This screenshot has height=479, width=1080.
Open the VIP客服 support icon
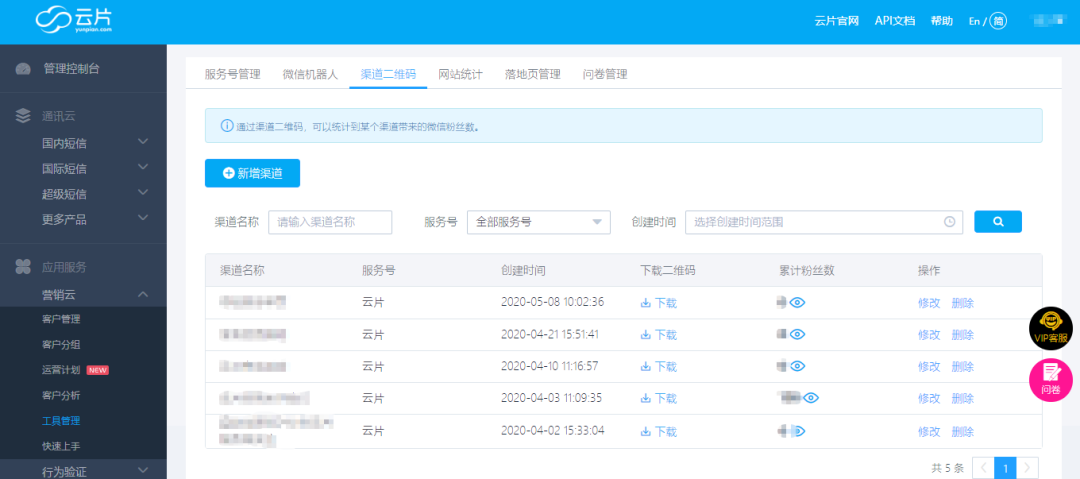pyautogui.click(x=1050, y=327)
